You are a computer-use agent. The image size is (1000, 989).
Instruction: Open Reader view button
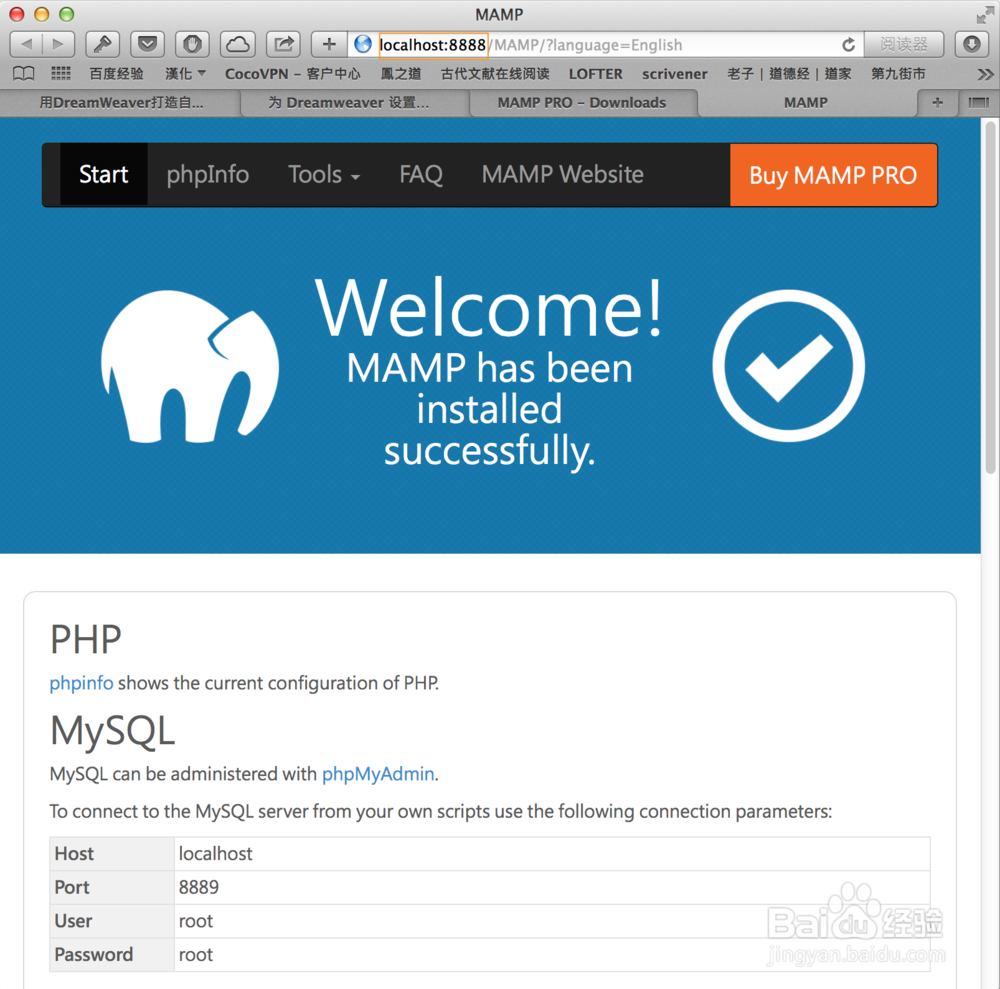pos(904,45)
